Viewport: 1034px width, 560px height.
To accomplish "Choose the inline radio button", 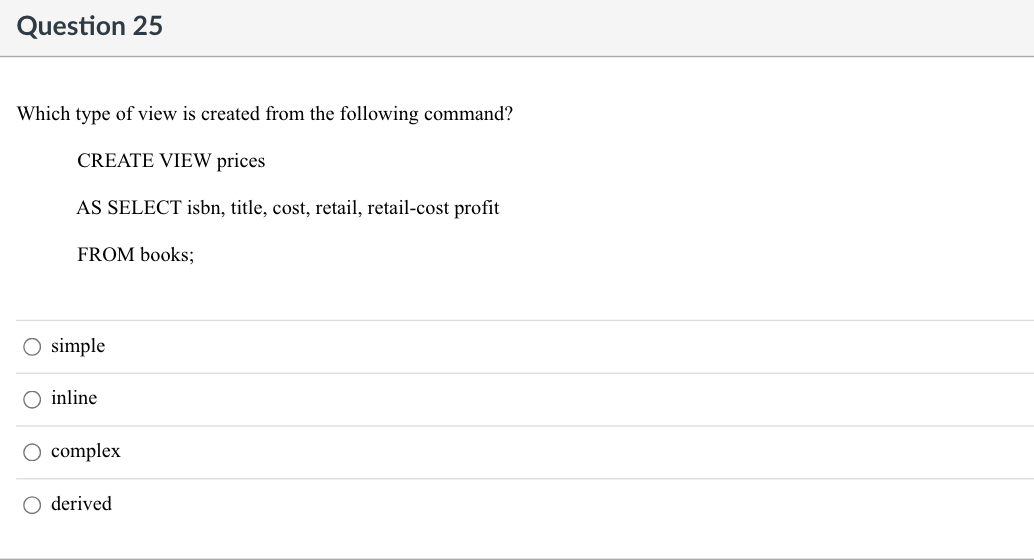I will (x=33, y=399).
